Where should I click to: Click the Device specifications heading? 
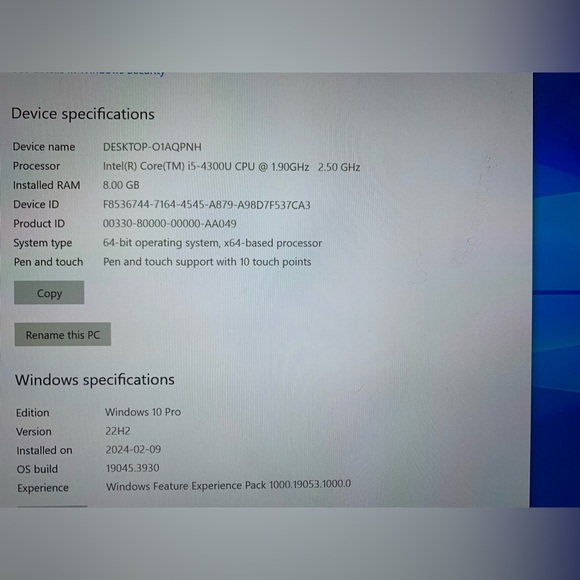coord(83,114)
